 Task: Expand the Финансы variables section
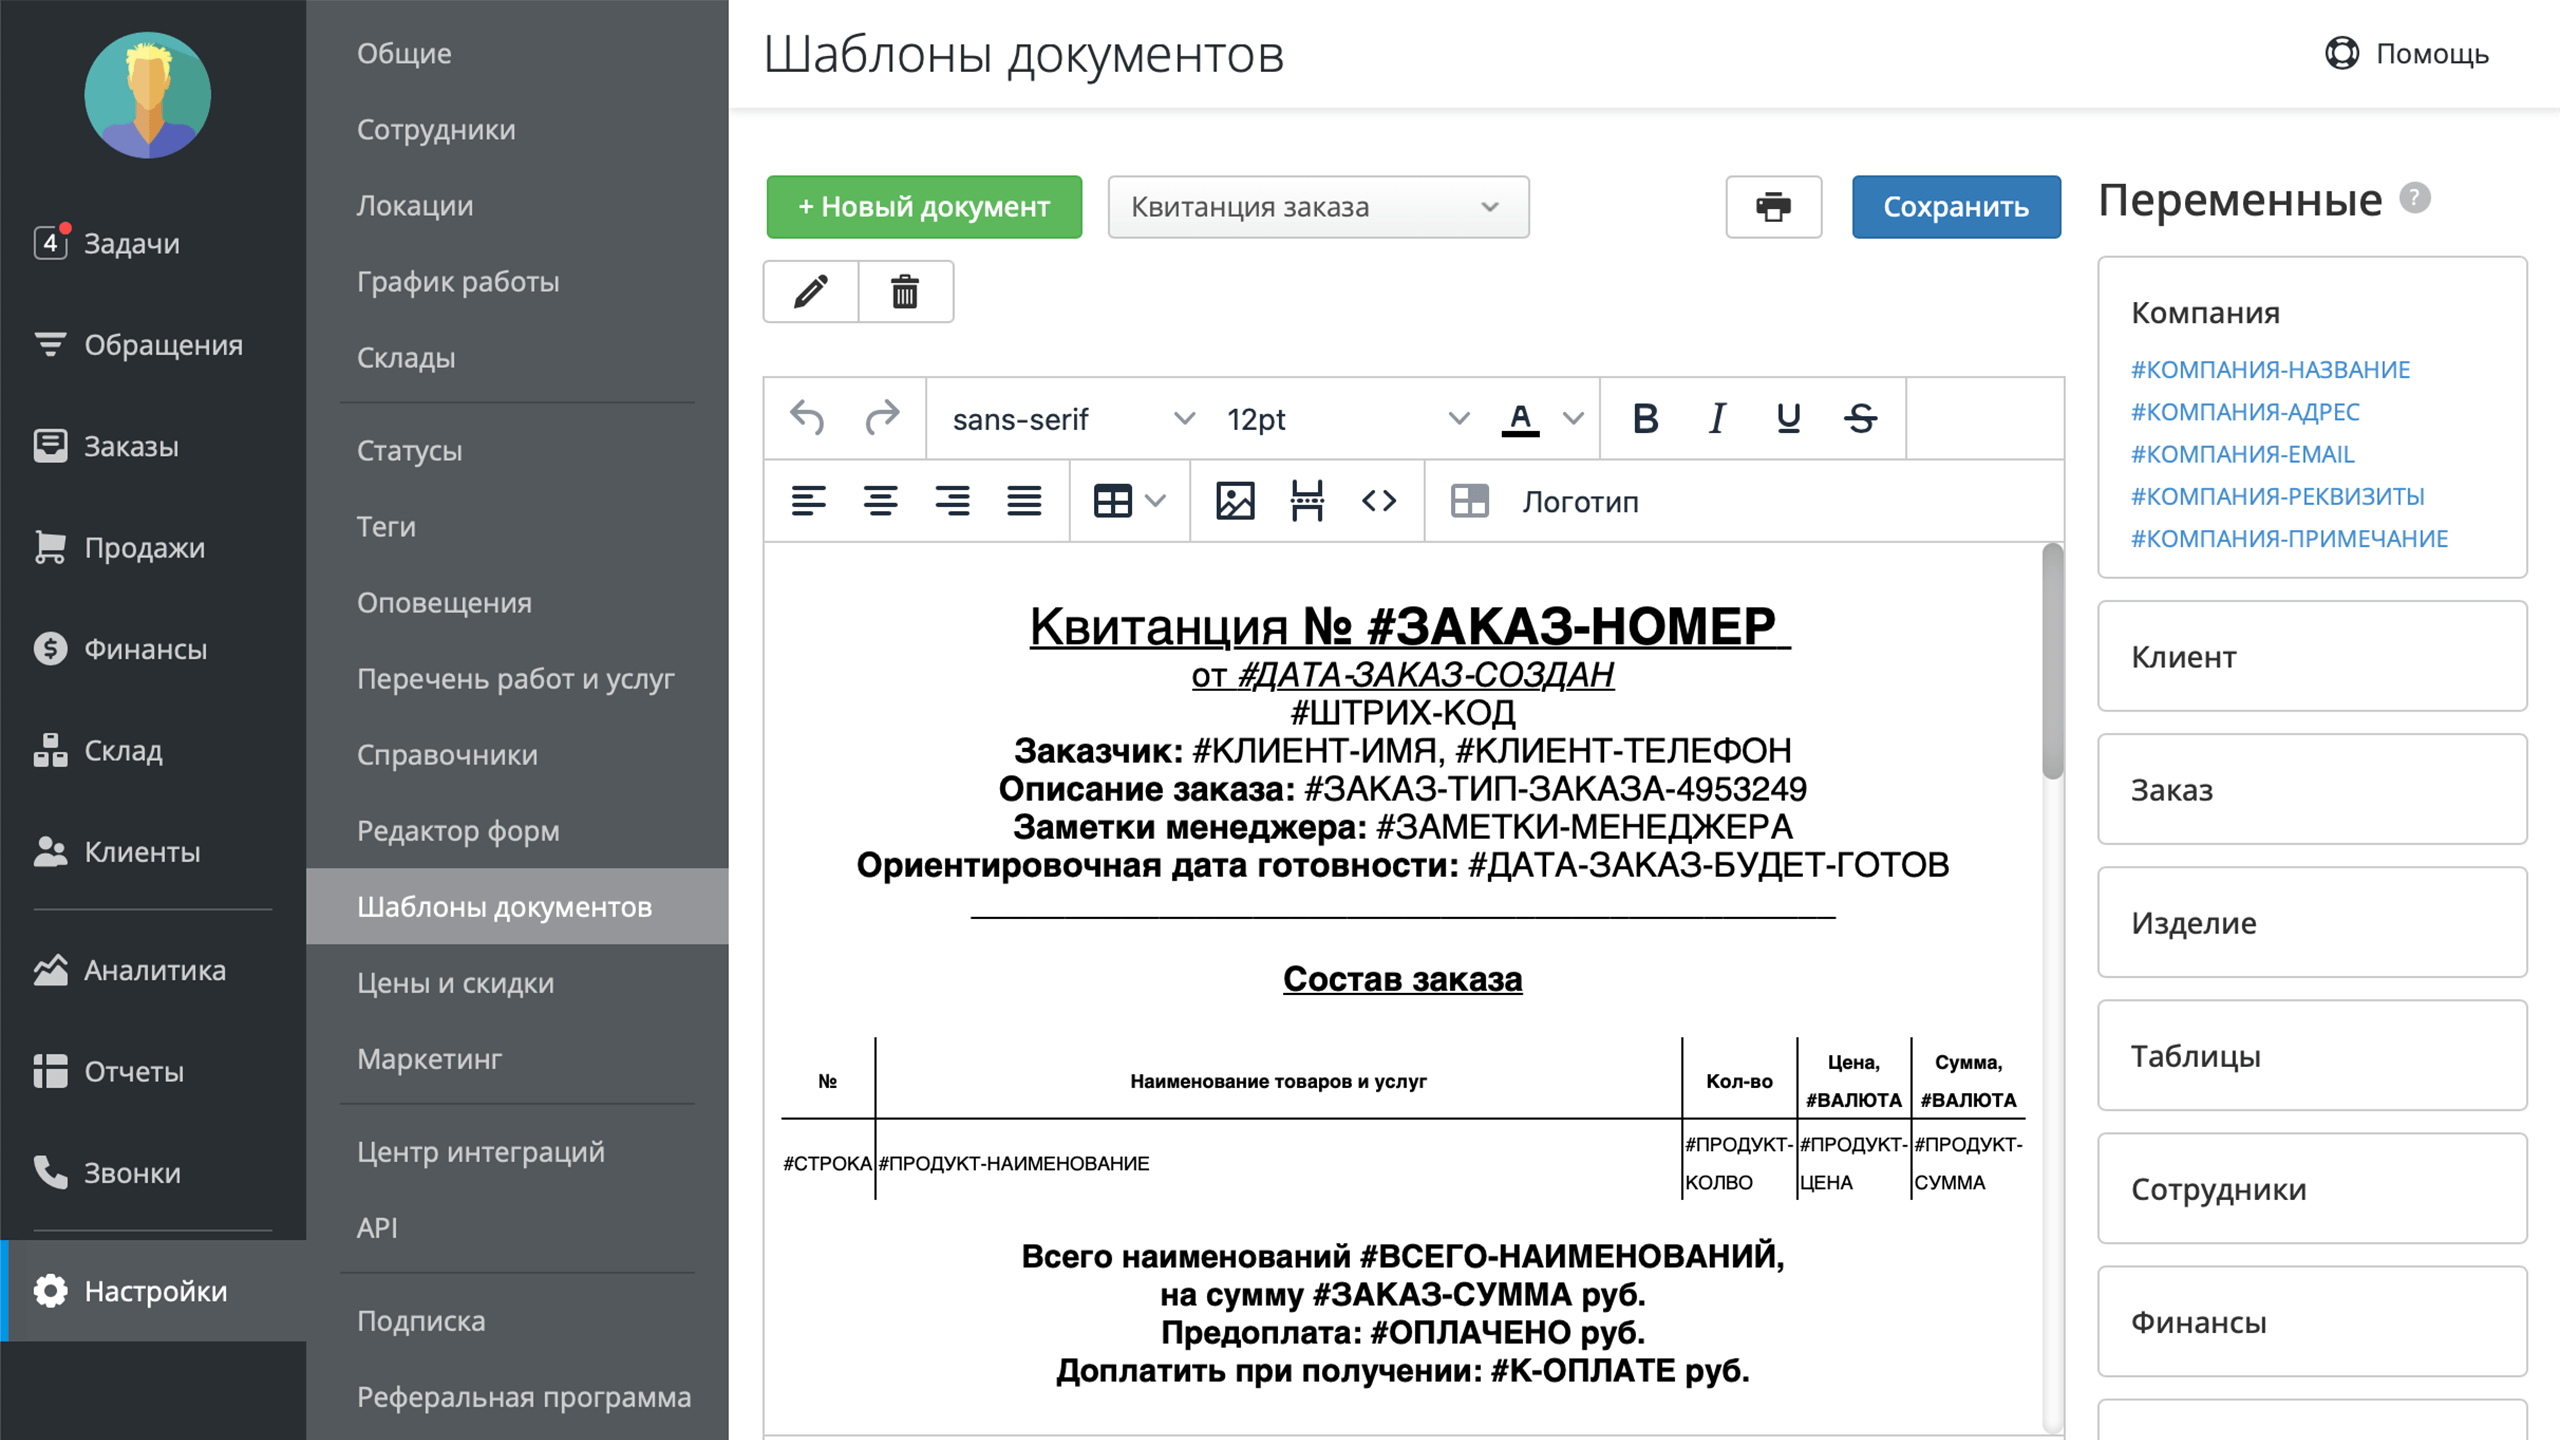click(2312, 1321)
